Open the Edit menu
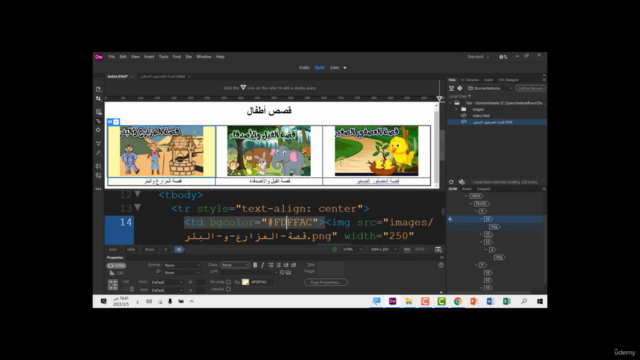 tap(123, 57)
